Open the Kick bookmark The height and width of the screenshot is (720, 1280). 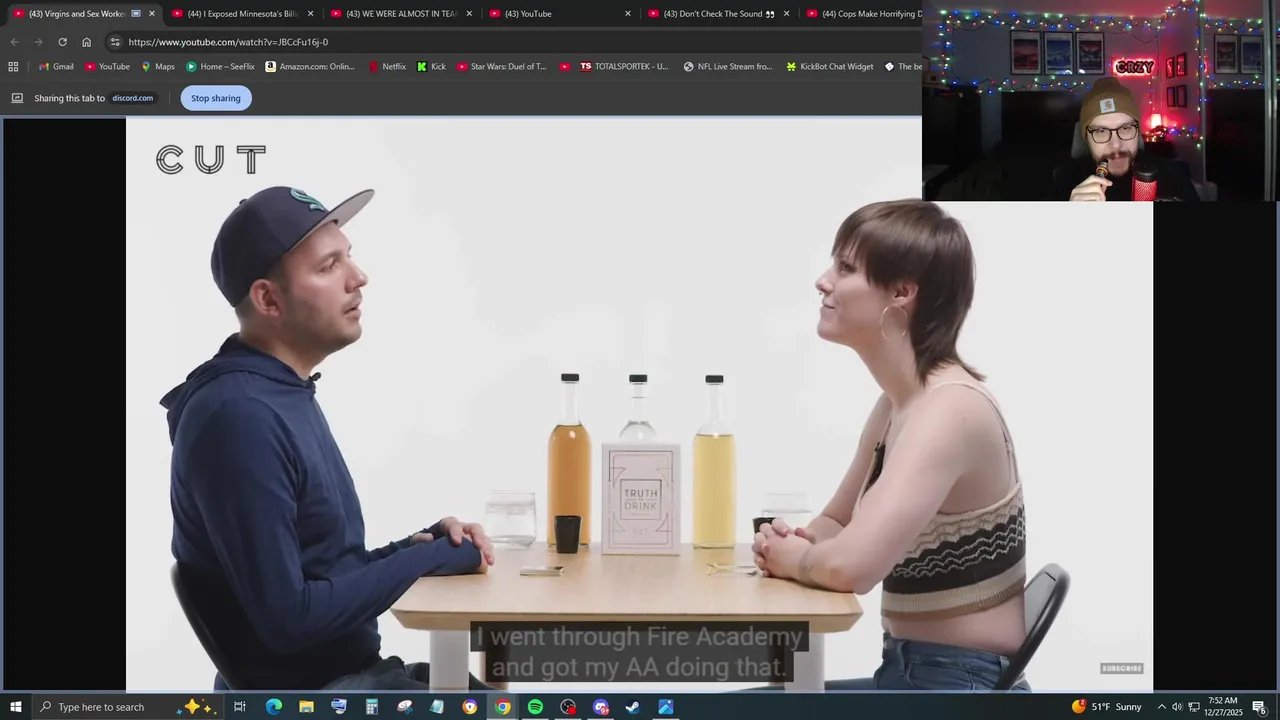point(431,67)
